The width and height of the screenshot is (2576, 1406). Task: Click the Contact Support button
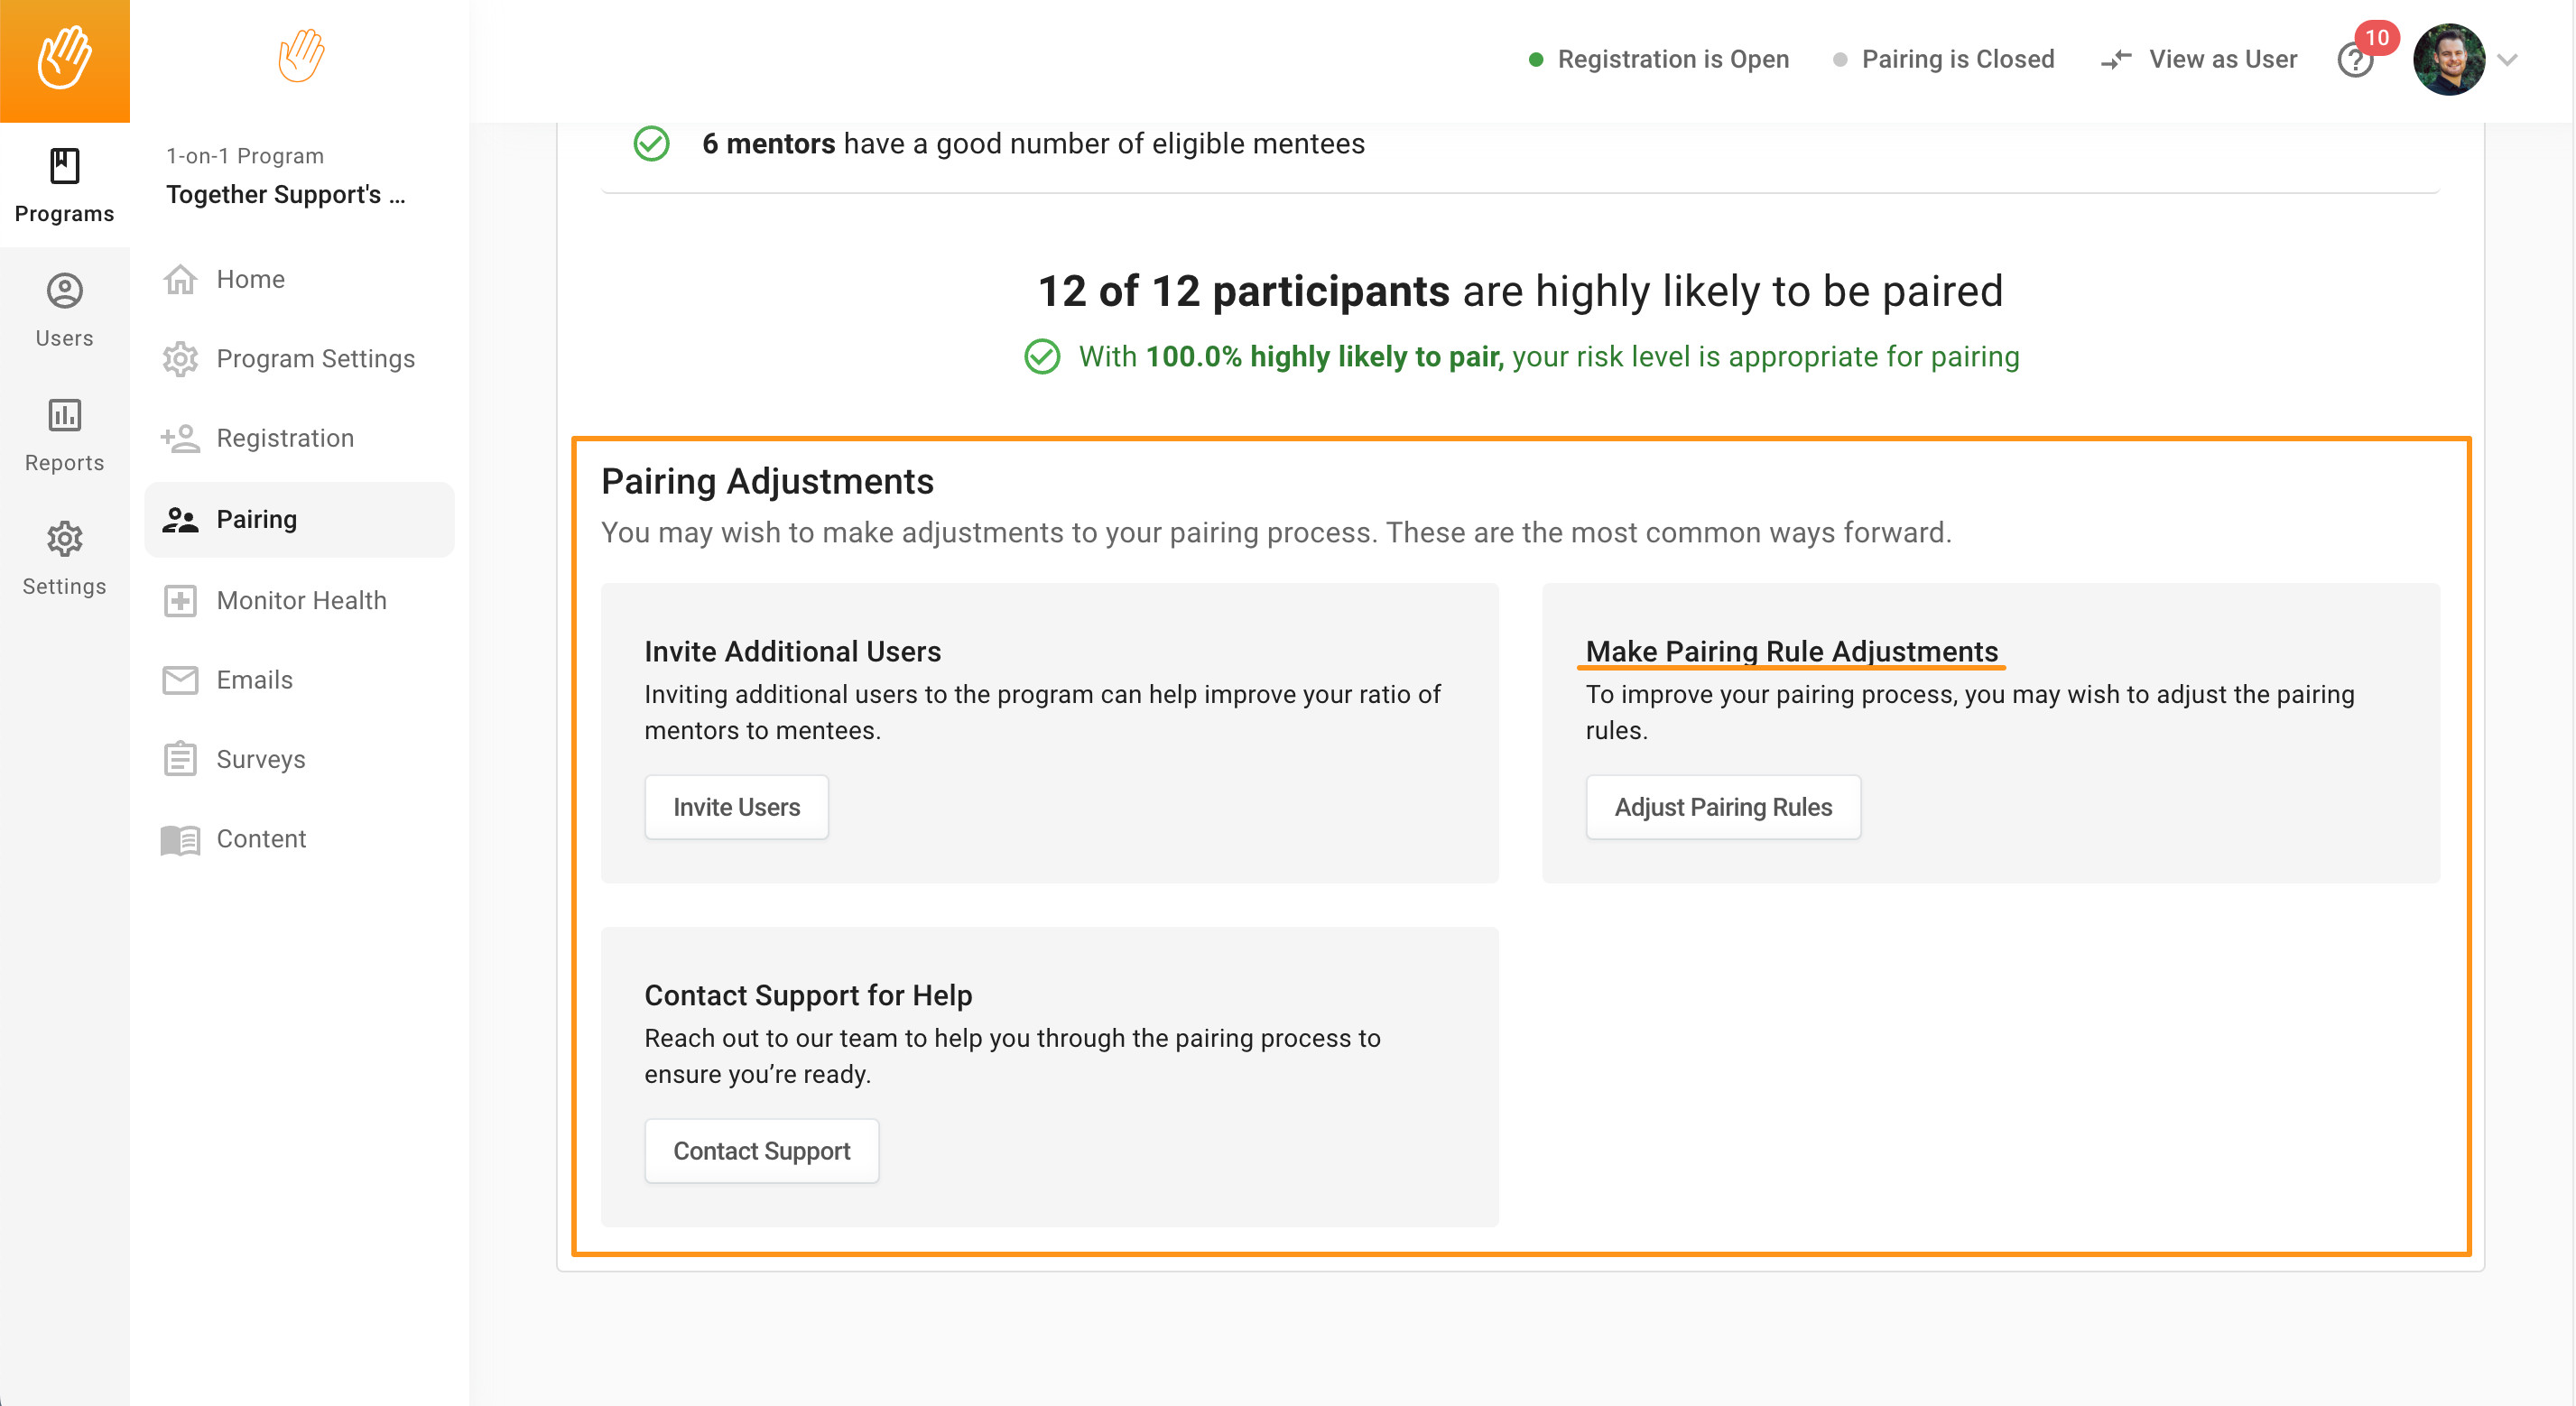(x=761, y=1151)
